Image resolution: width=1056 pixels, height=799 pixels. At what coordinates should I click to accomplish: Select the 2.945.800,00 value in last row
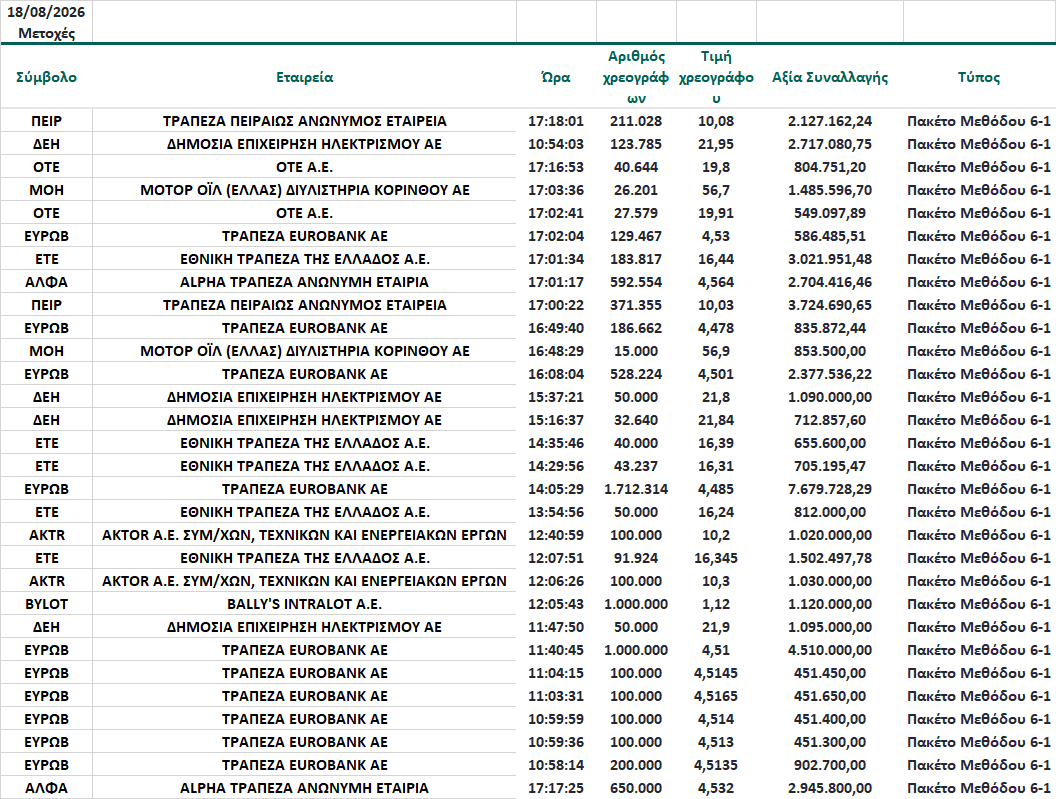click(x=830, y=788)
